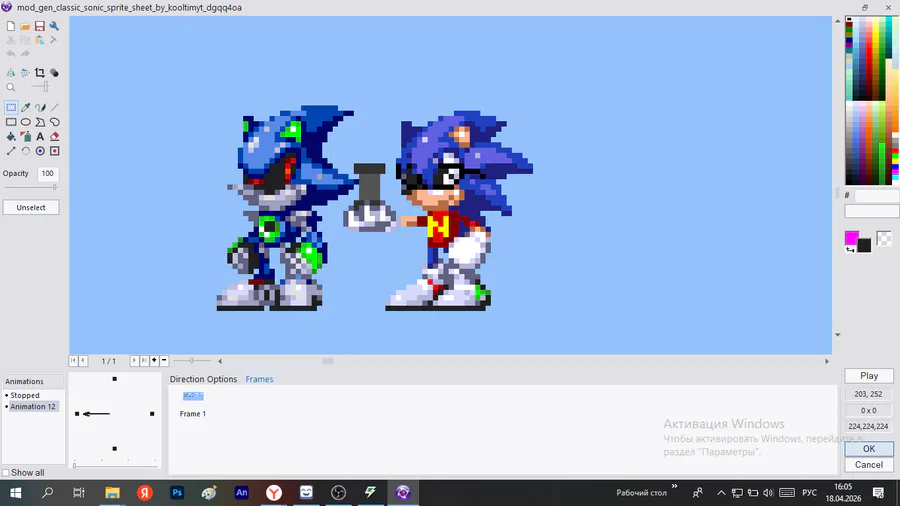Select the bottom direction square
This screenshot has height=506, width=900.
pyautogui.click(x=115, y=449)
